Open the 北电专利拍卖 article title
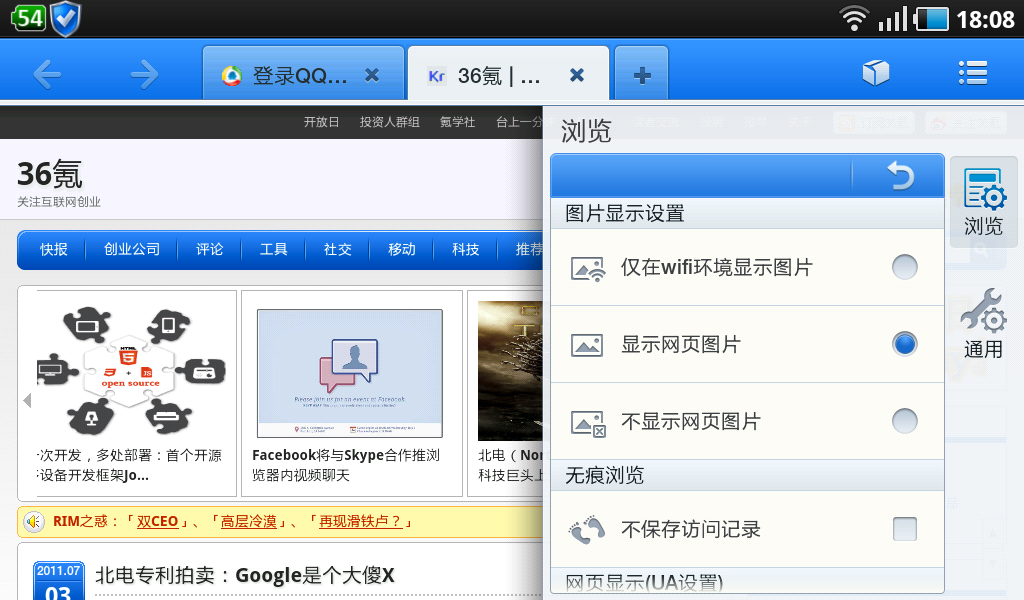The width and height of the screenshot is (1024, 600). (x=245, y=575)
